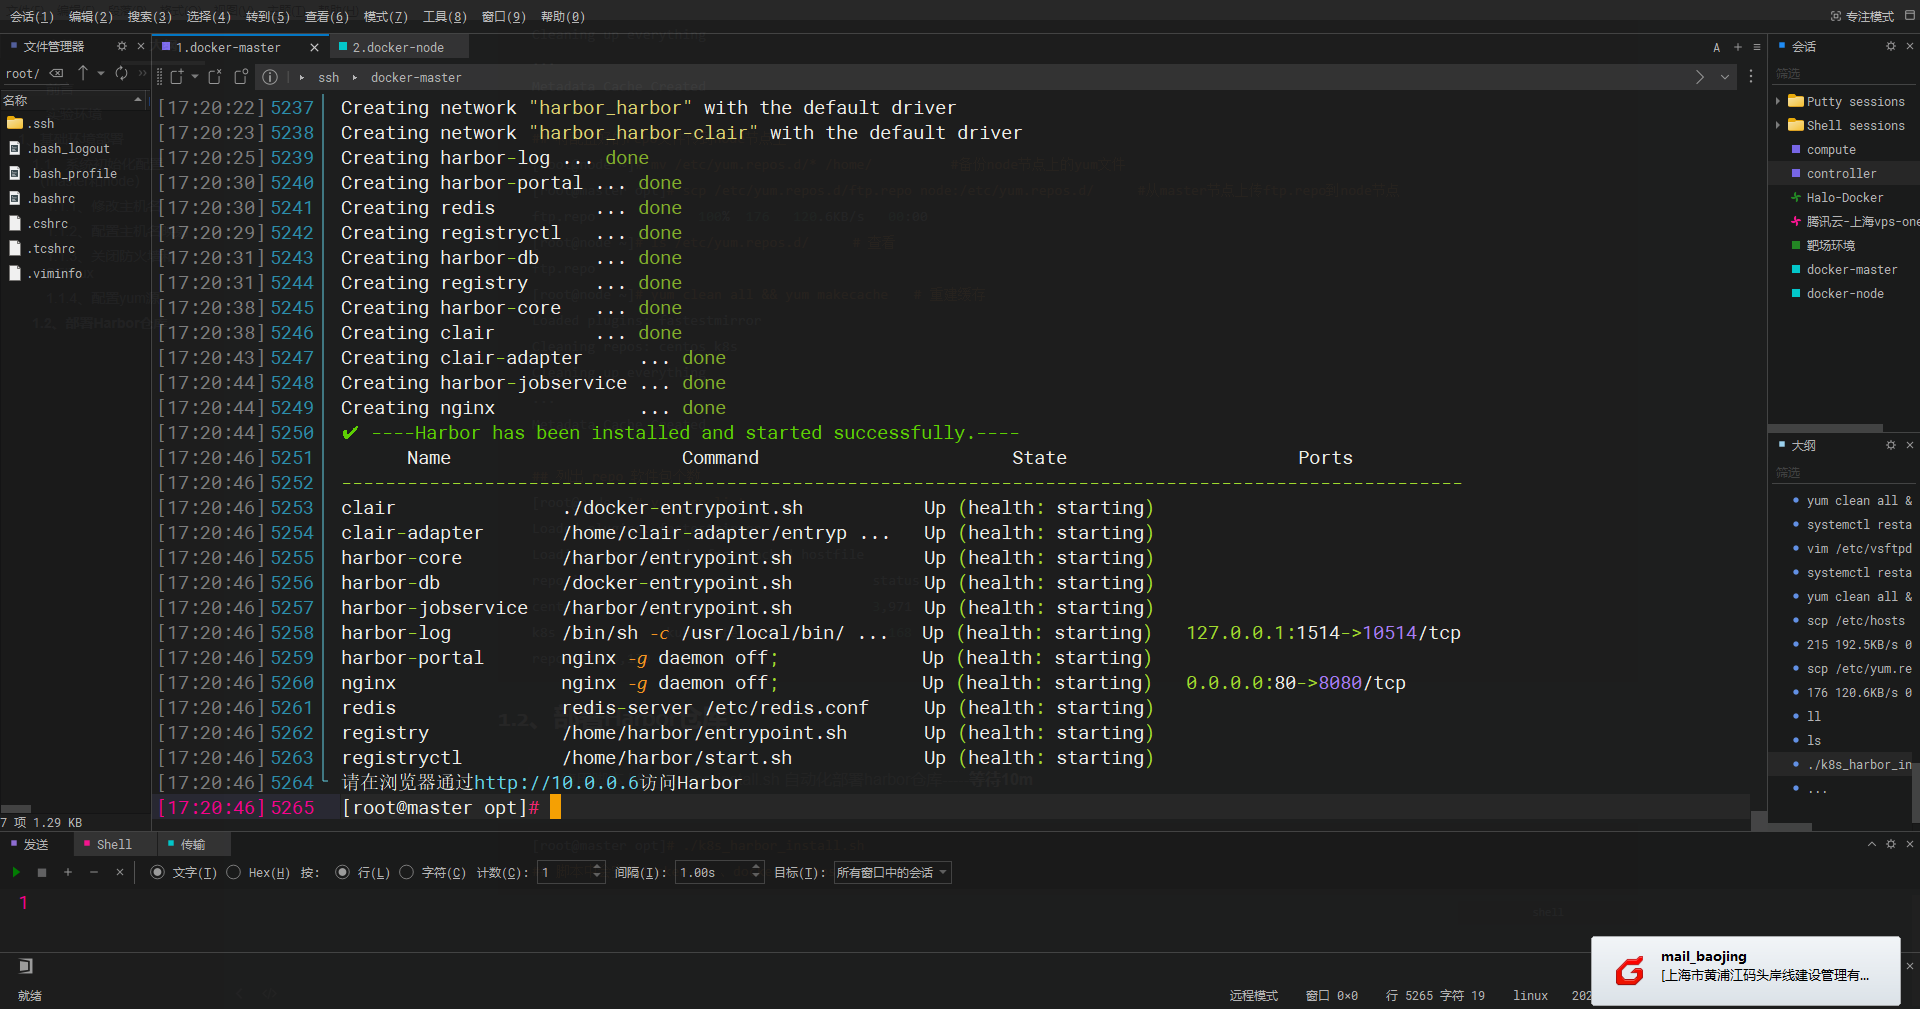Open the tab list hamburger menu
Screen dimensions: 1920x1009
[x=1757, y=47]
